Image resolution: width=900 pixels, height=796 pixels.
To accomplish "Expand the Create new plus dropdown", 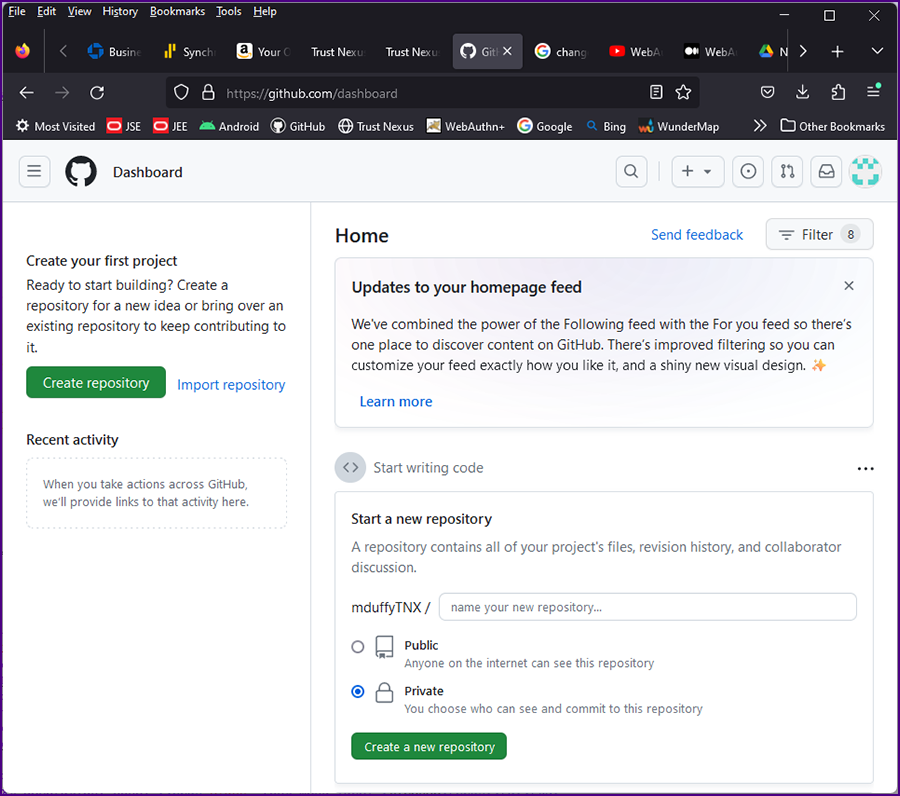I will 697,172.
